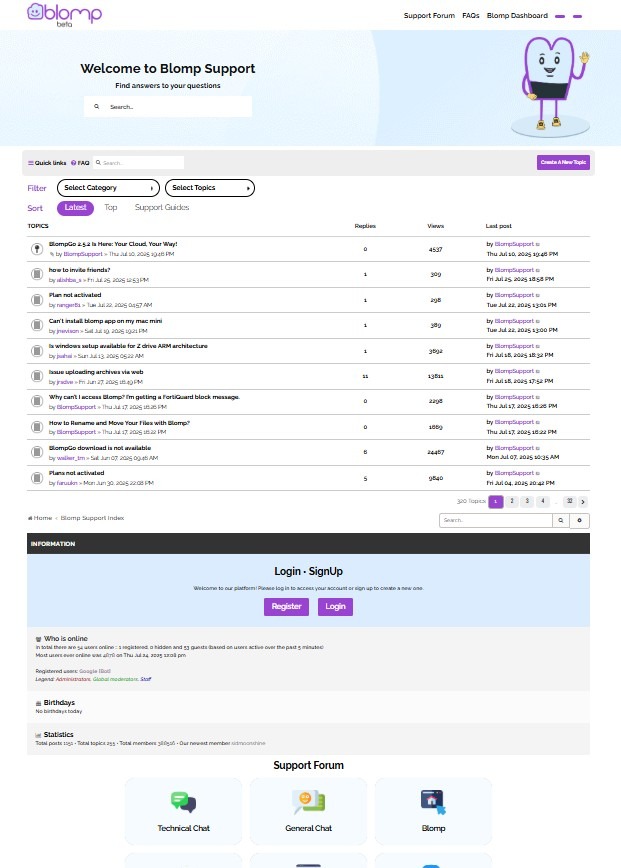Click the Home breadcrumb link
Image resolution: width=621 pixels, height=868 pixels.
point(40,518)
